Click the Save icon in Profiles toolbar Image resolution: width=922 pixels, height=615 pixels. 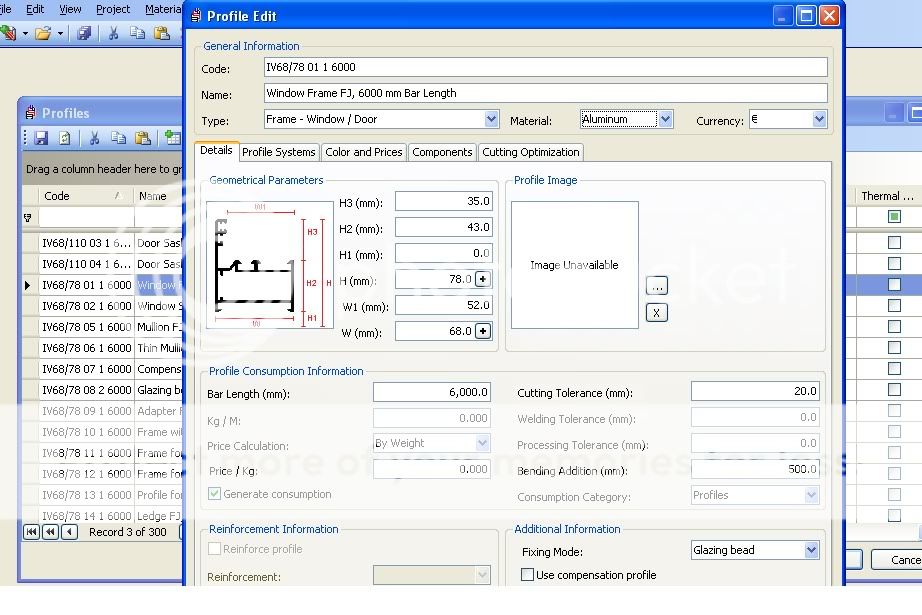pyautogui.click(x=41, y=139)
